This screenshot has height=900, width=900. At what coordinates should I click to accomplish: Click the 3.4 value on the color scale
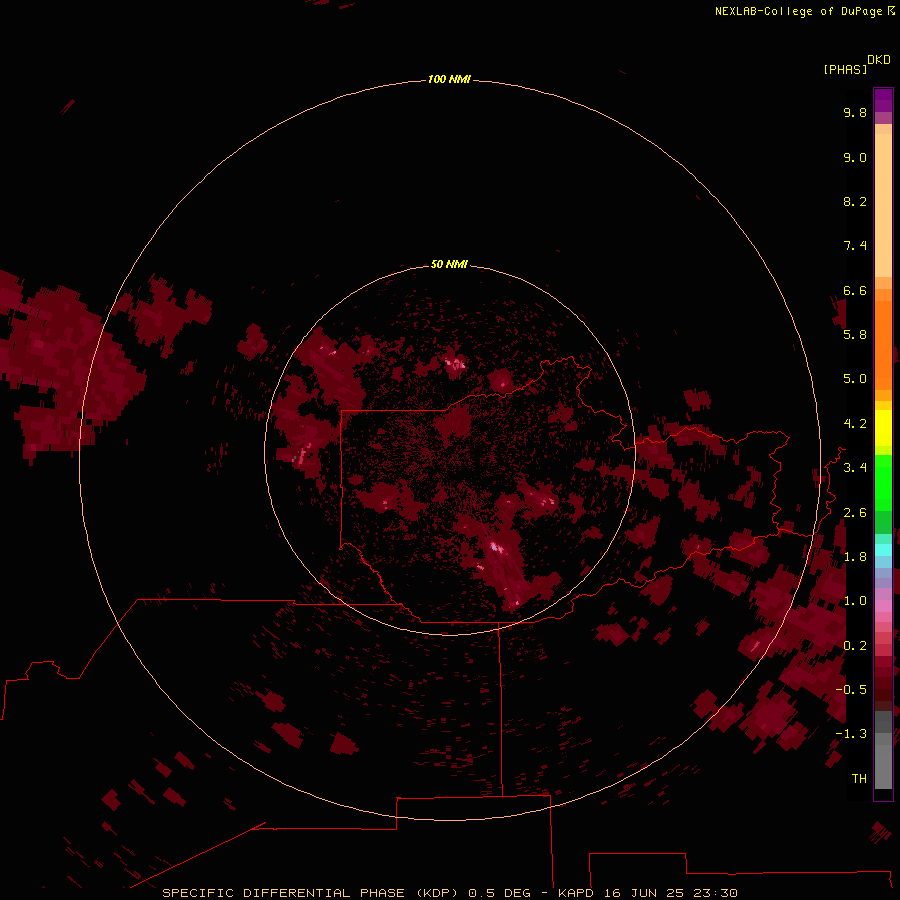click(855, 468)
